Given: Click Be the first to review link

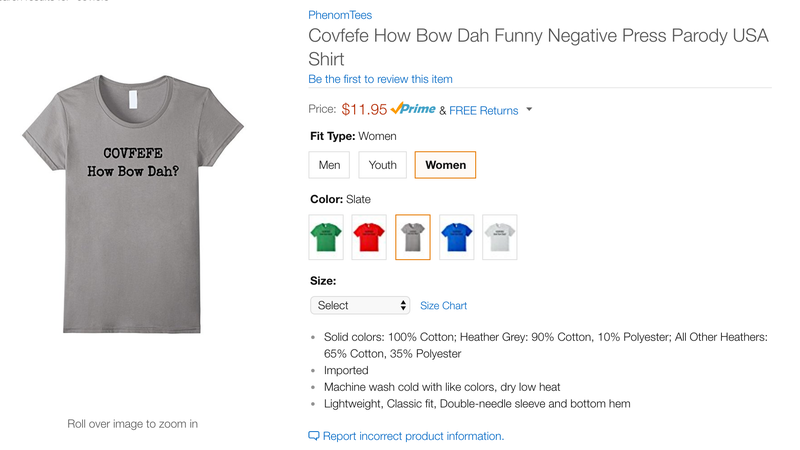Looking at the screenshot, I should point(380,79).
